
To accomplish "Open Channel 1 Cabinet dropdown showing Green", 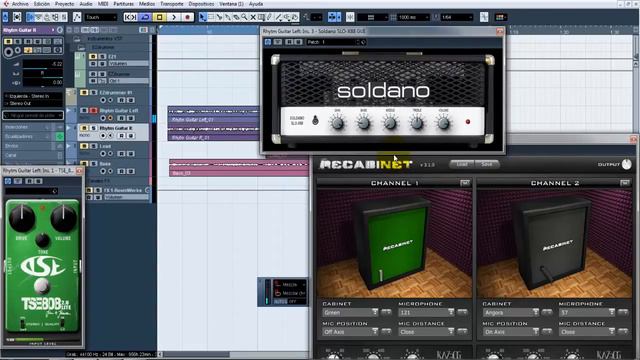I will coord(351,312).
